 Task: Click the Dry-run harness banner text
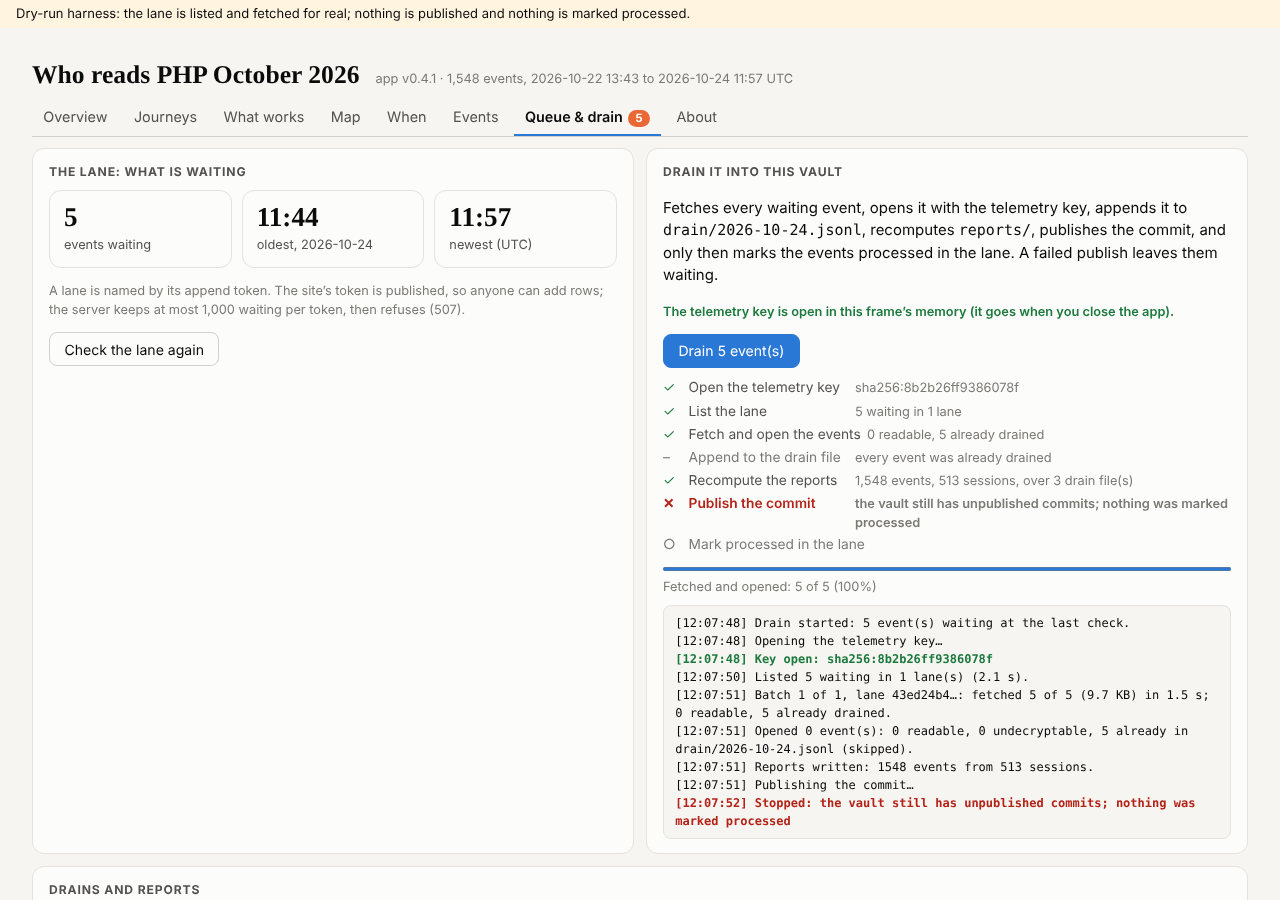pyautogui.click(x=353, y=13)
